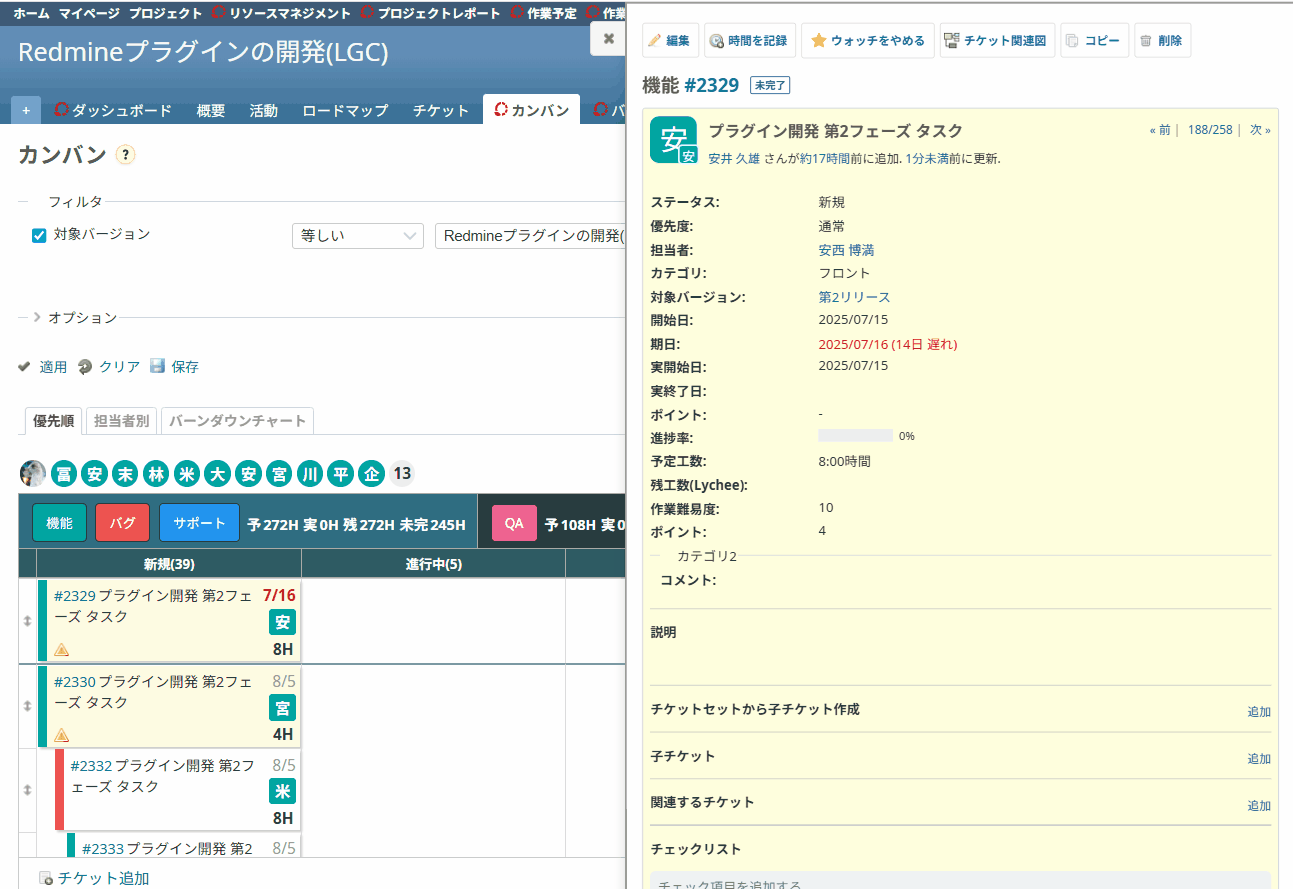This screenshot has height=889, width=1293.
Task: Click the warning triangle on card #2330
Action: pyautogui.click(x=61, y=736)
